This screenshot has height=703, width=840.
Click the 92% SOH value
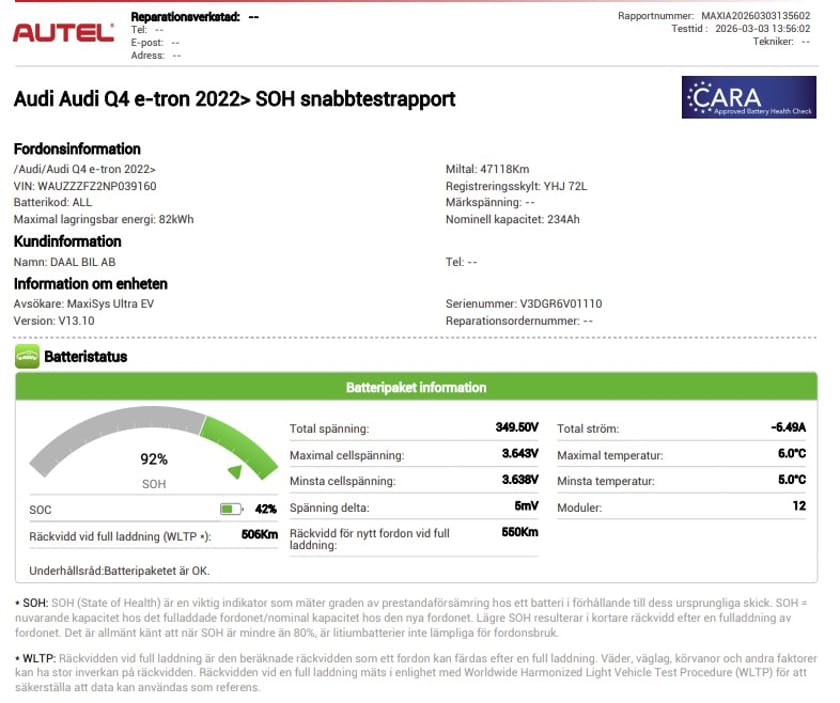point(154,459)
